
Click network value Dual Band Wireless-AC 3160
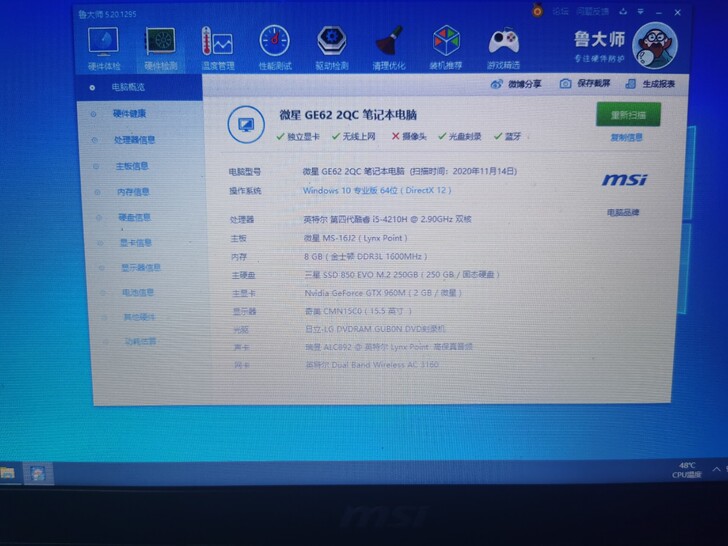tap(372, 365)
